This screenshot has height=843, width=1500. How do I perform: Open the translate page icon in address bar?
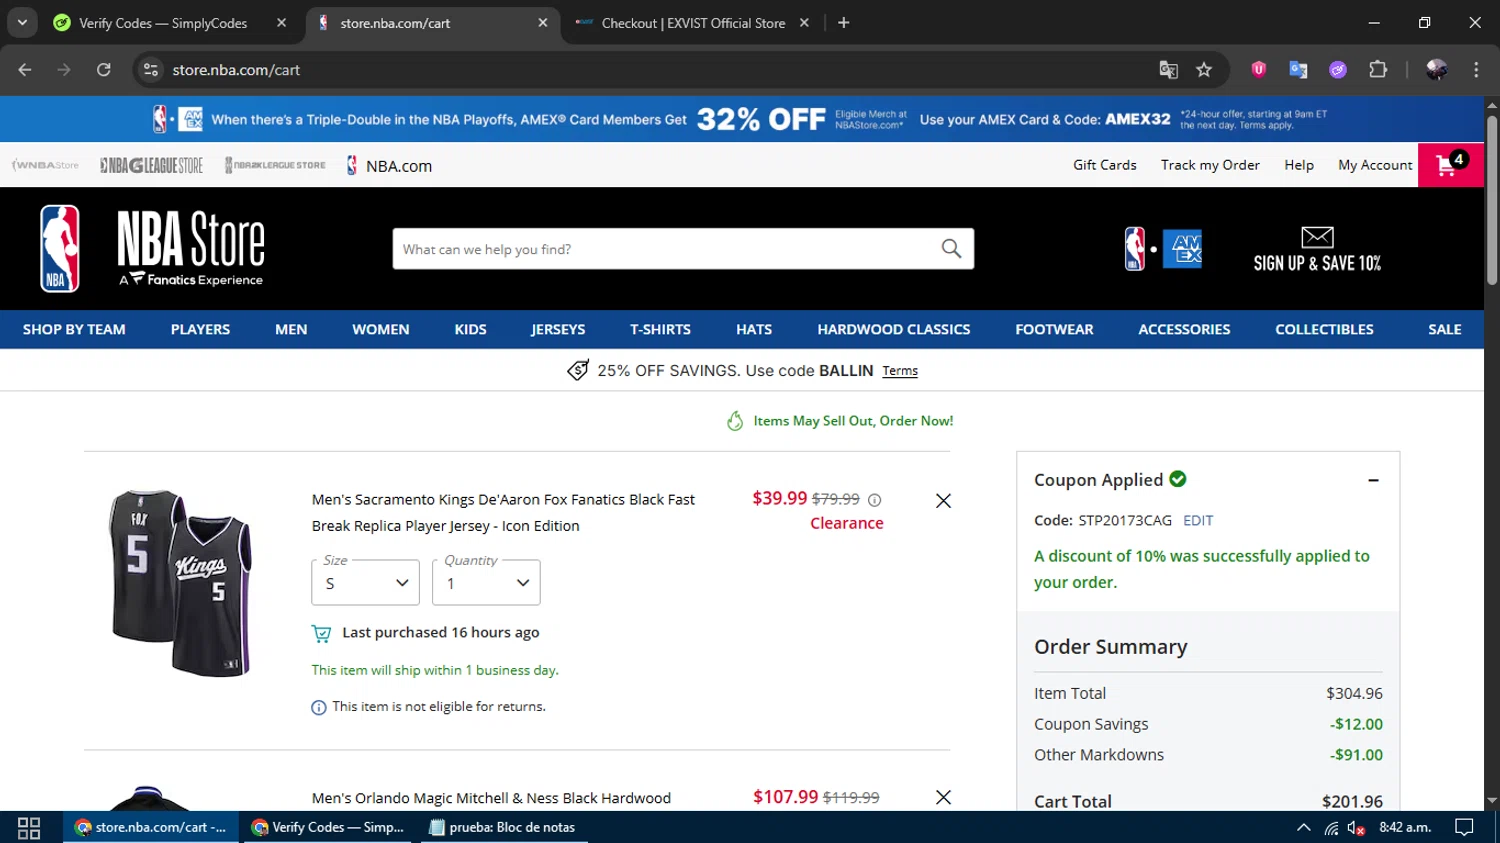(1168, 70)
